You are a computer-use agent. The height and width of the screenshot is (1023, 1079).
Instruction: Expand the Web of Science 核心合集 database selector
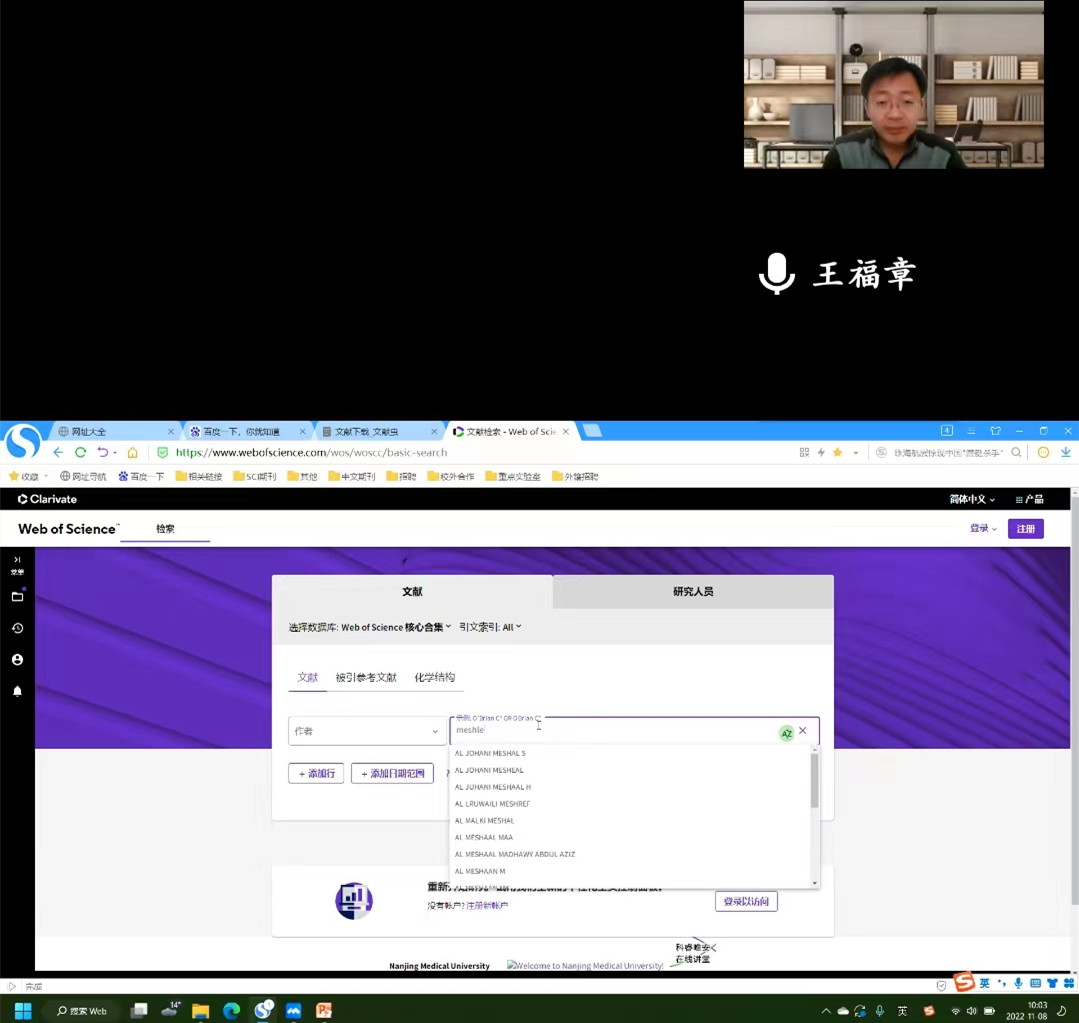[395, 627]
